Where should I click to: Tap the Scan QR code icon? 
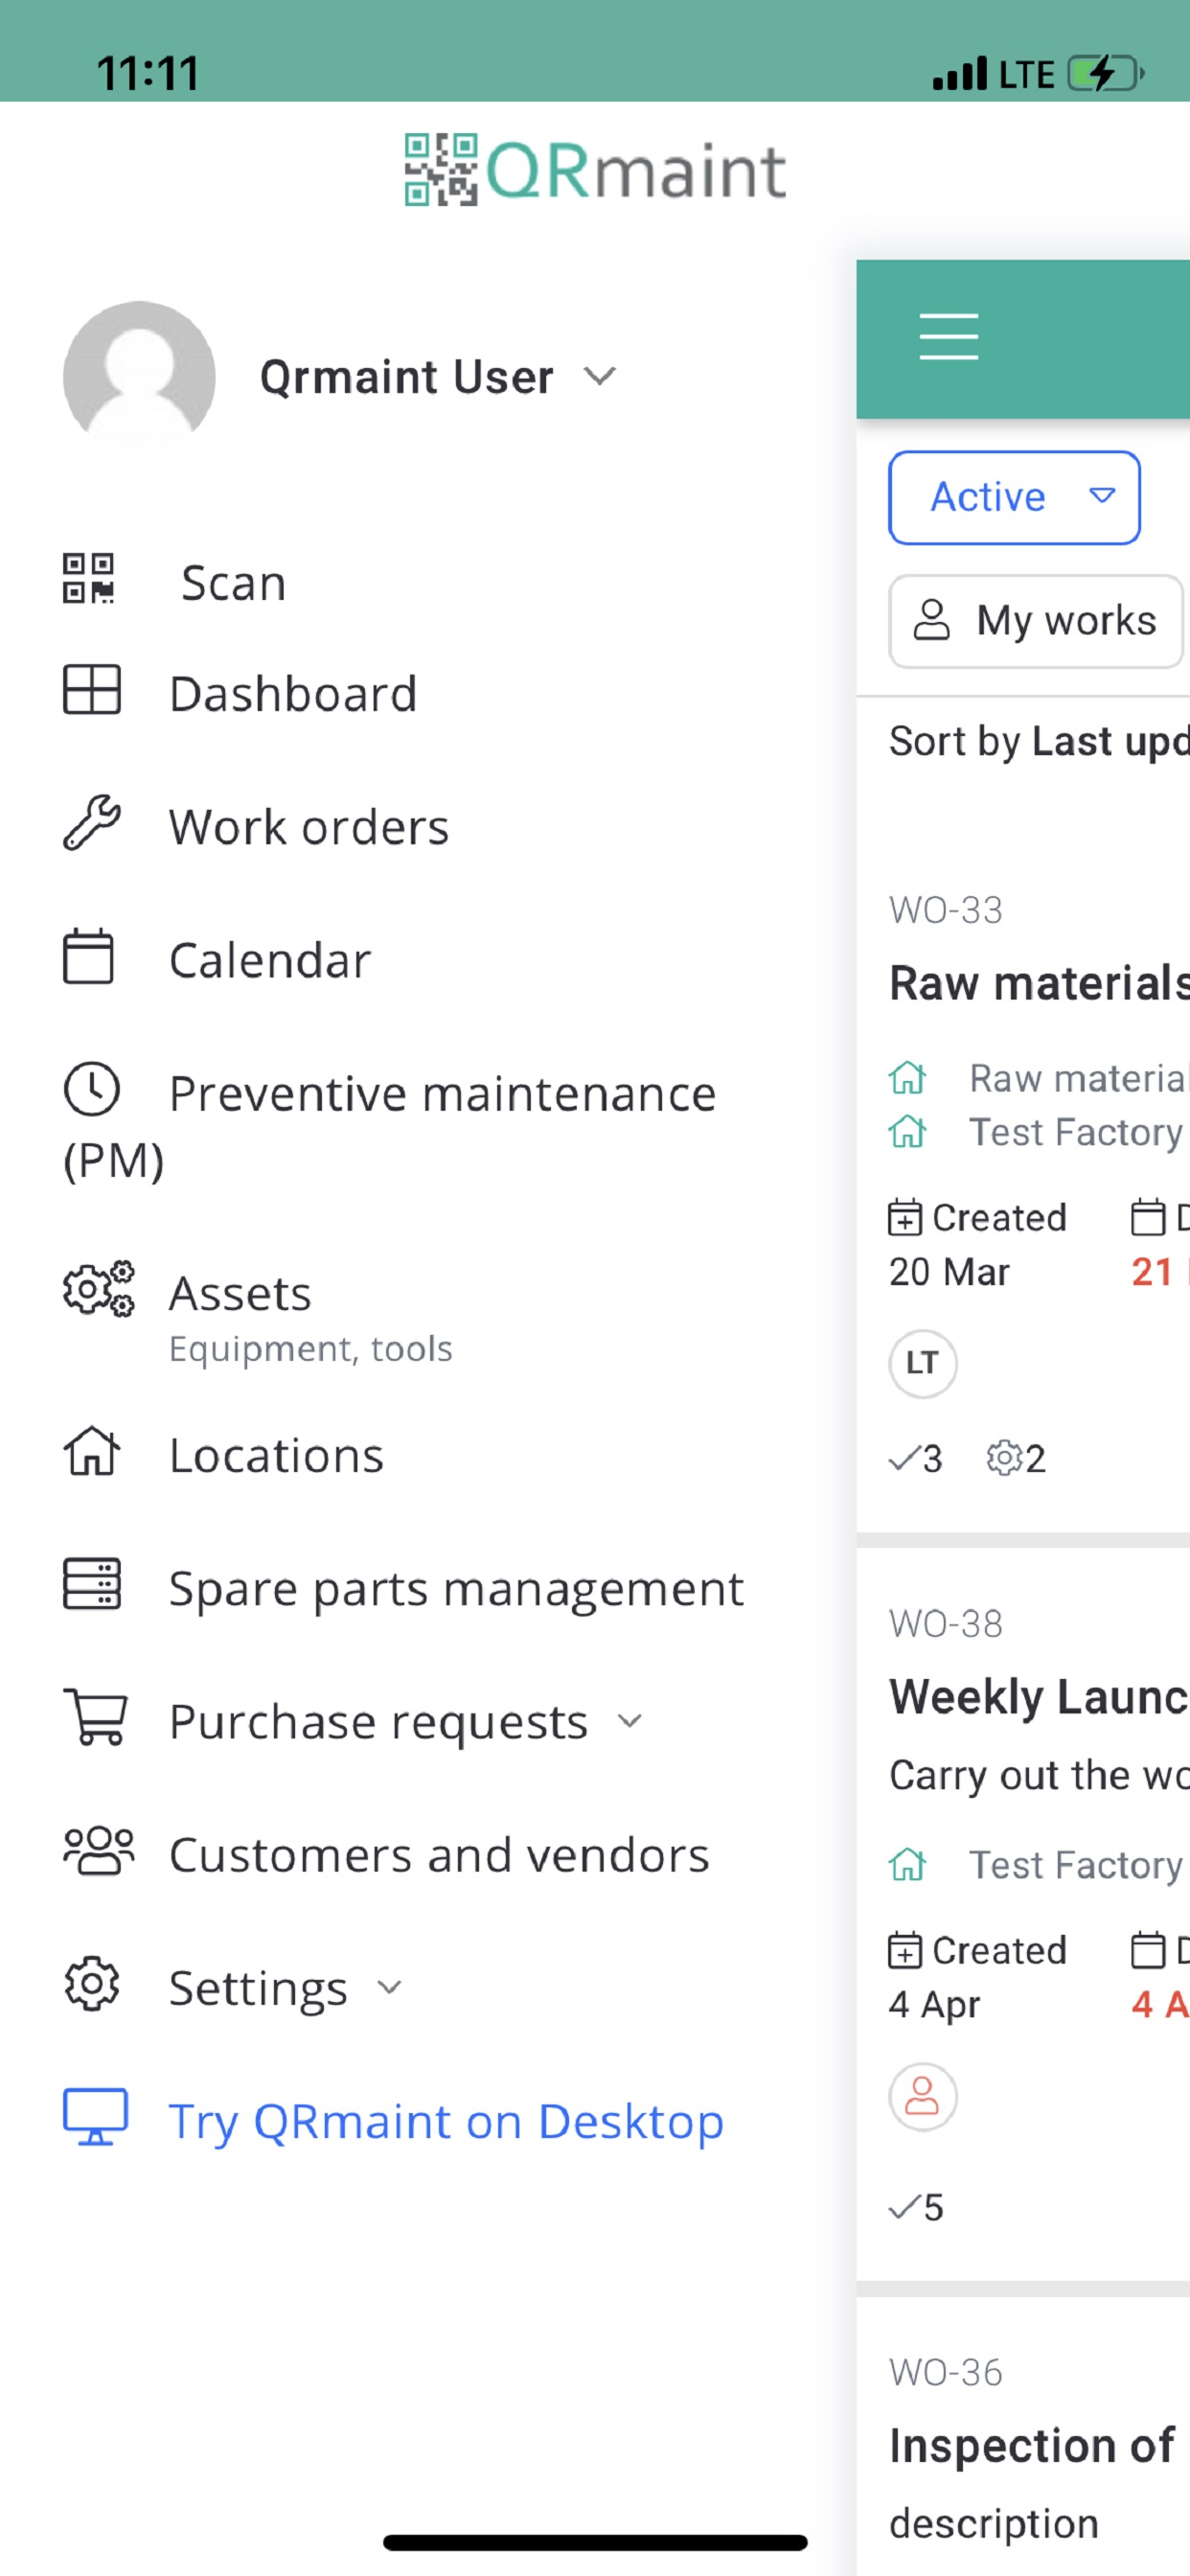pyautogui.click(x=88, y=579)
